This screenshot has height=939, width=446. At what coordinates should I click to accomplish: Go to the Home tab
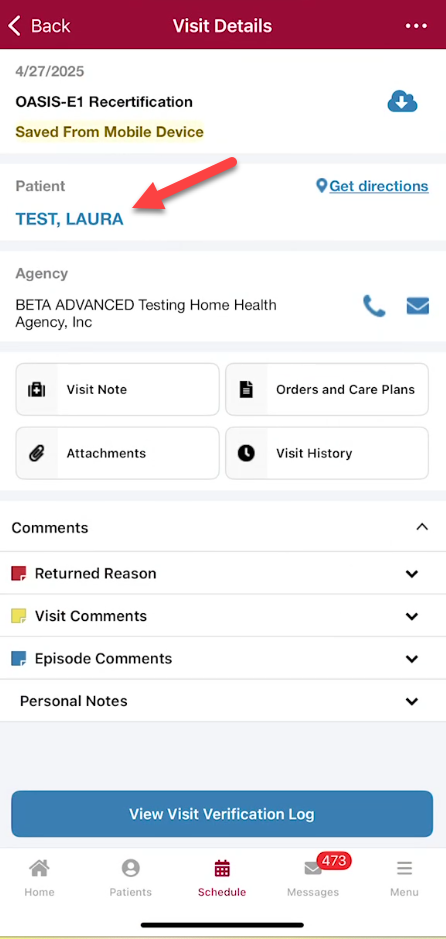[40, 877]
